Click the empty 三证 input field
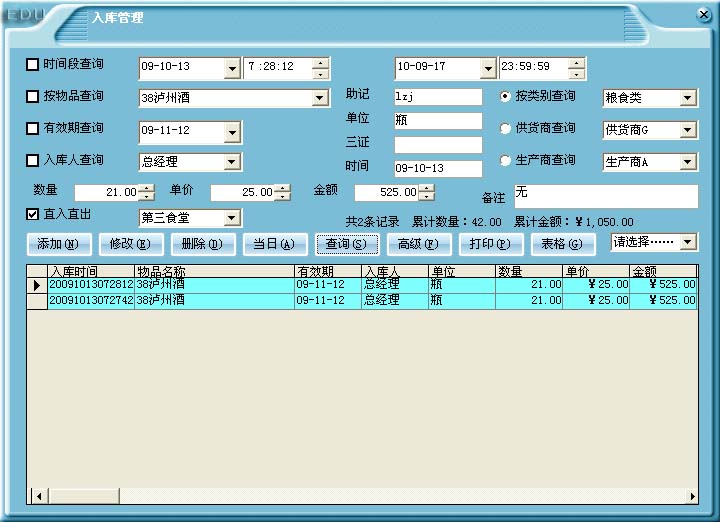720x522 pixels. pyautogui.click(x=438, y=145)
